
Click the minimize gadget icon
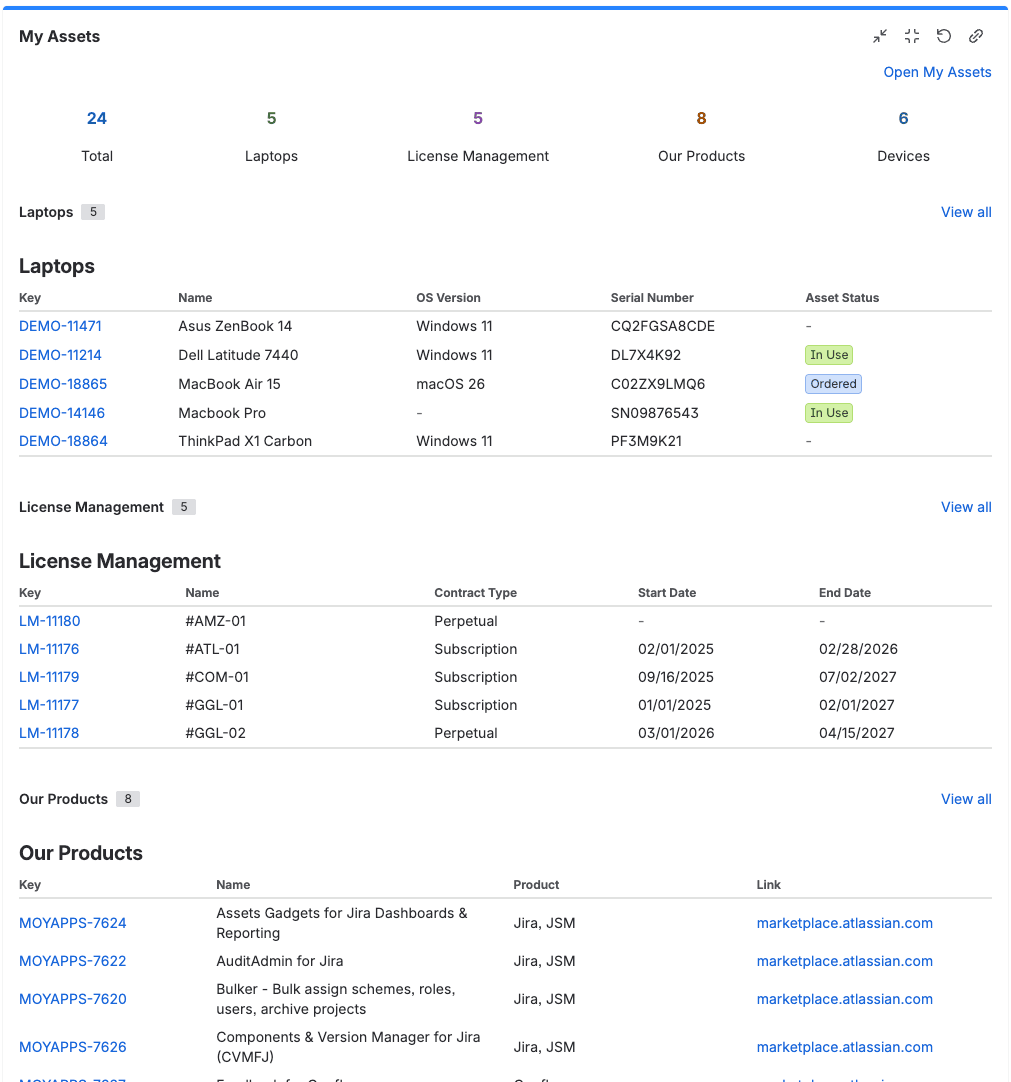pos(880,37)
